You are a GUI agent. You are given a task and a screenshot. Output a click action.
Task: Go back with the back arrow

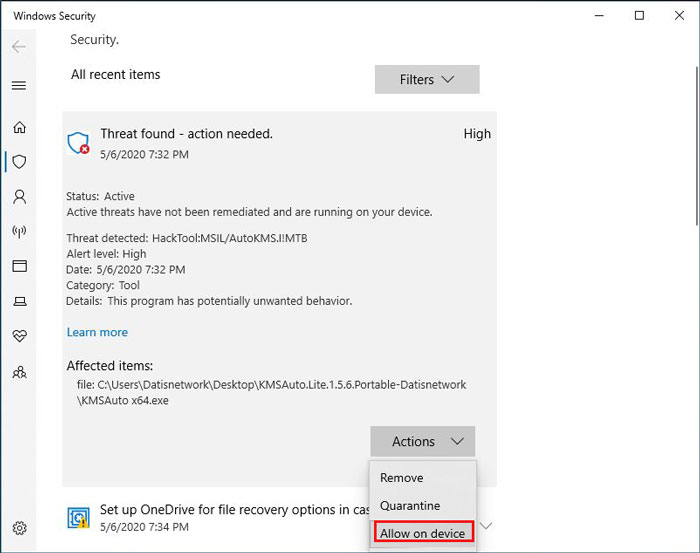[x=19, y=46]
